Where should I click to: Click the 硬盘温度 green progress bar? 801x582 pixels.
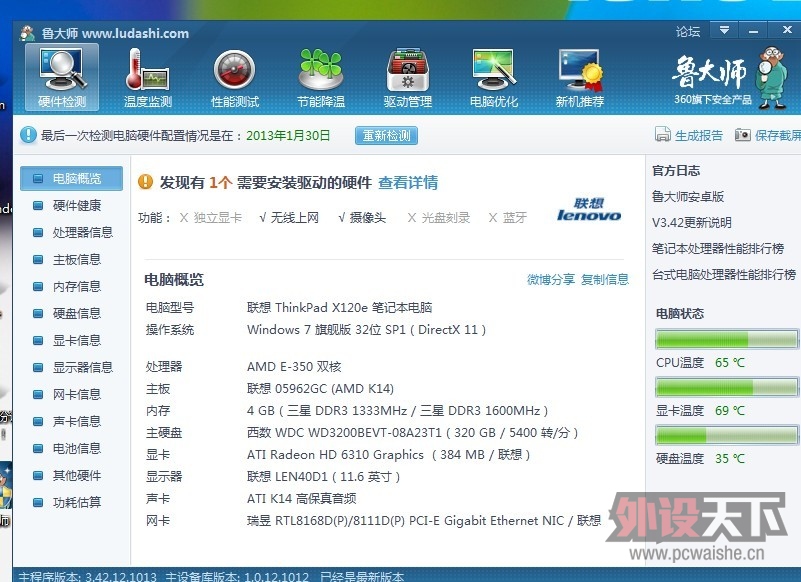pyautogui.click(x=726, y=435)
